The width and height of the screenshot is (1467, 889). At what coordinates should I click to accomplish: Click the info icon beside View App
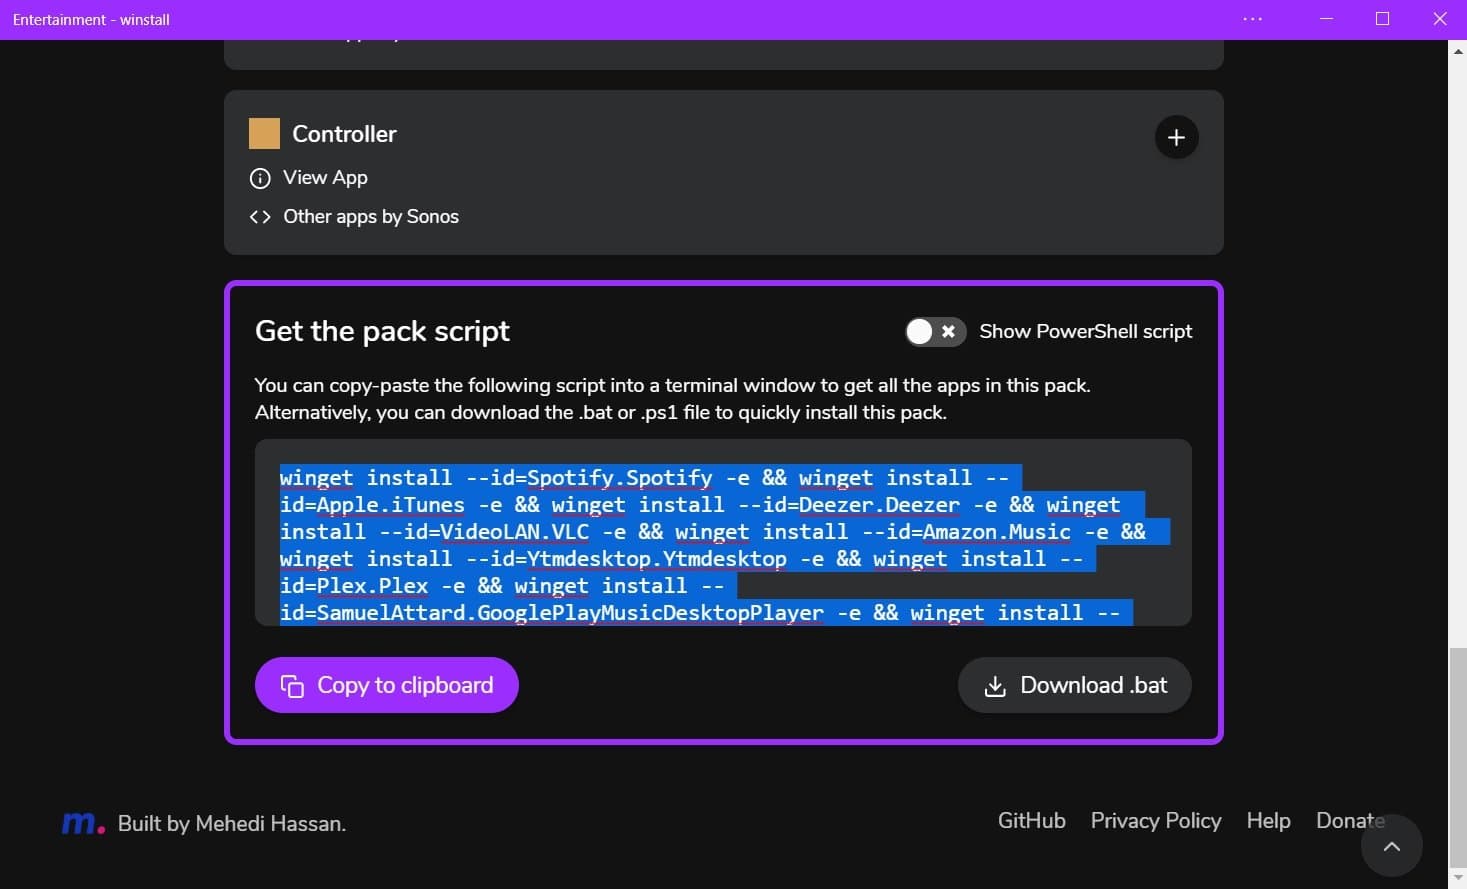coord(260,178)
